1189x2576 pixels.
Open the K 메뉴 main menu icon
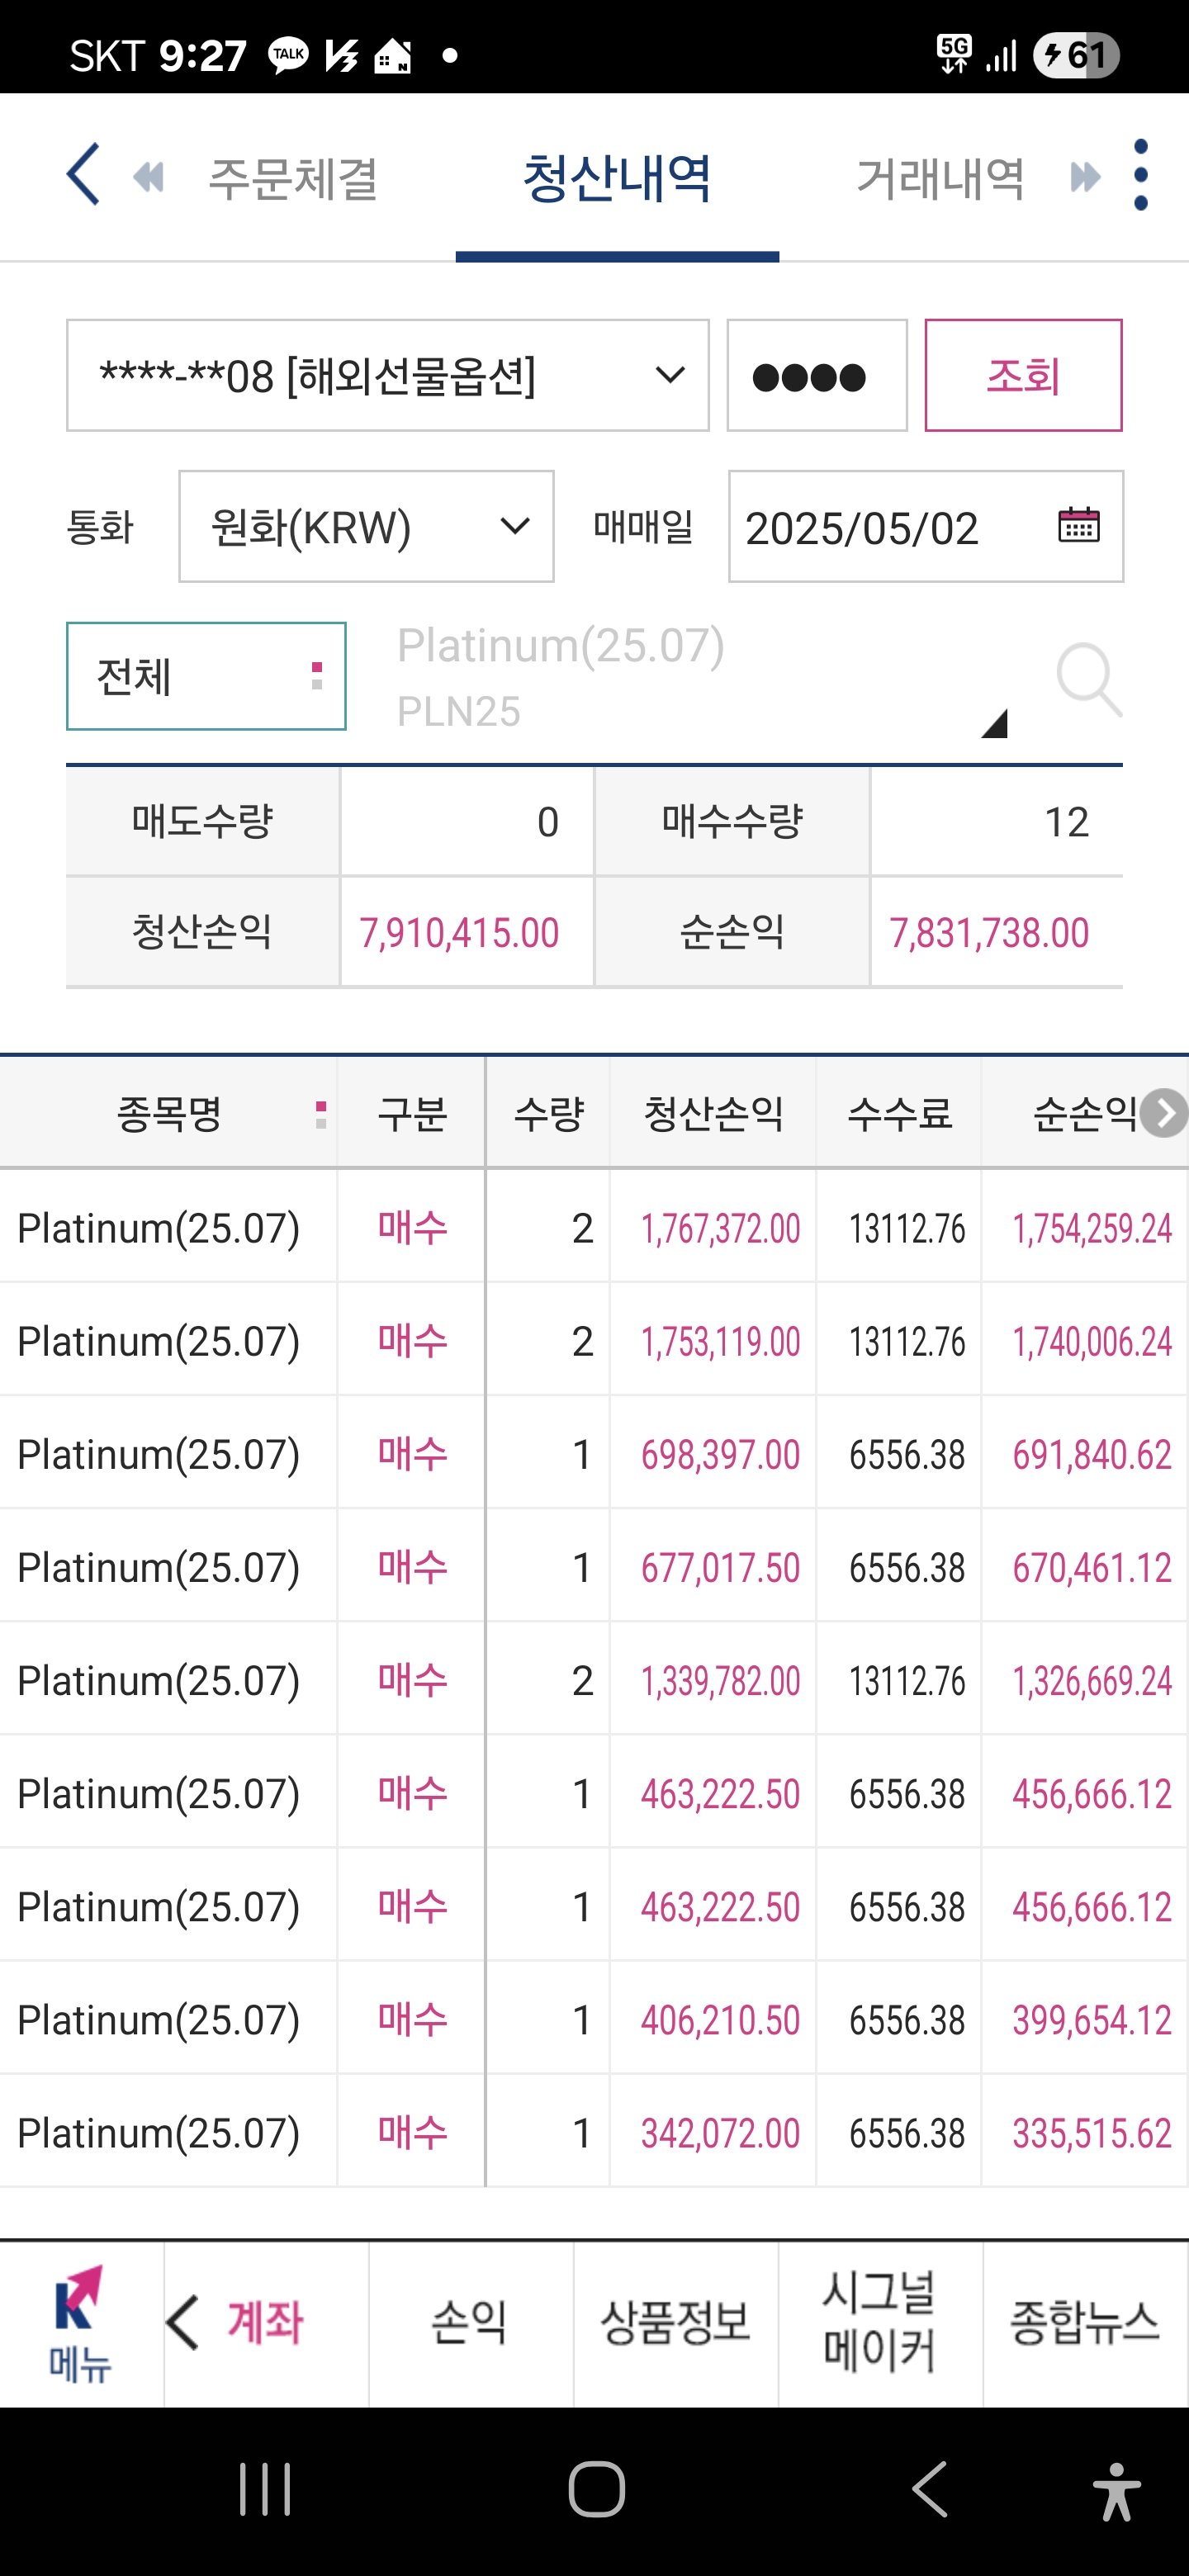point(80,2323)
